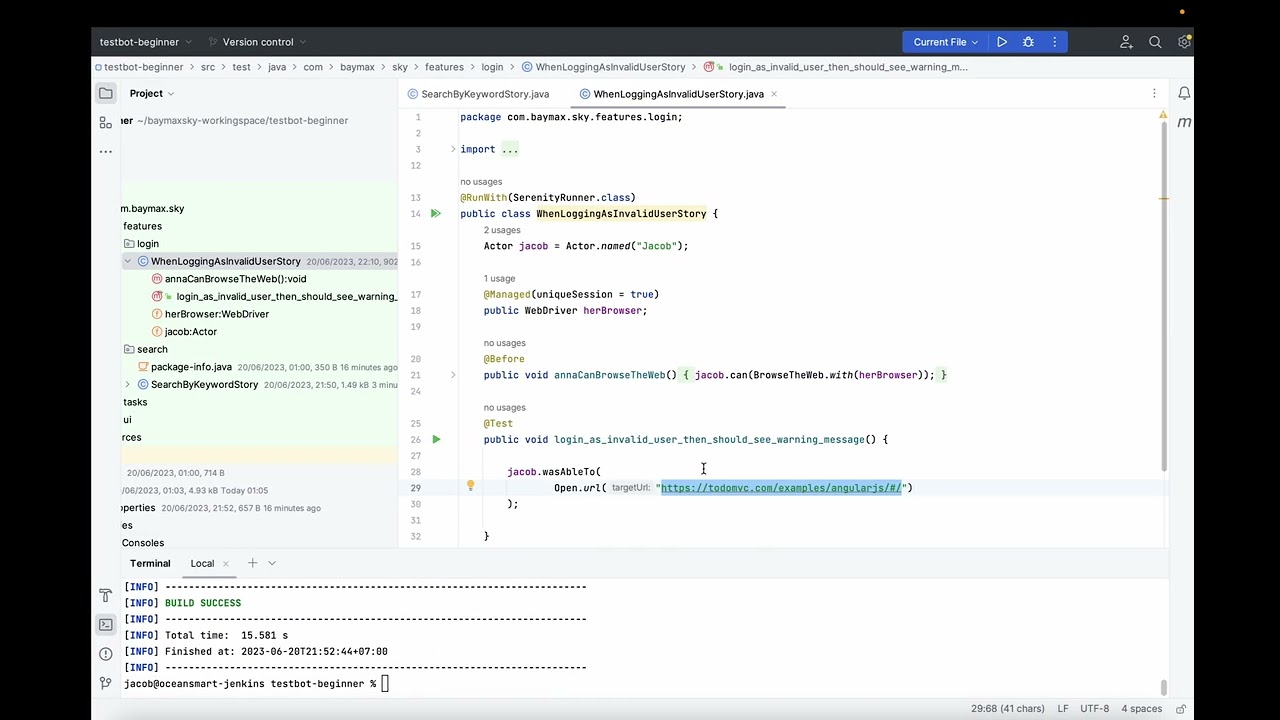Open terminal new-session options dropdown arrow
This screenshot has width=1280, height=720.
[272, 563]
